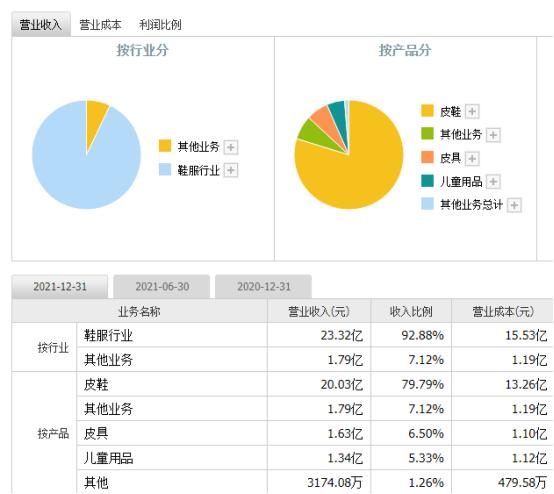Click 营业收入(元) column header

click(319, 311)
